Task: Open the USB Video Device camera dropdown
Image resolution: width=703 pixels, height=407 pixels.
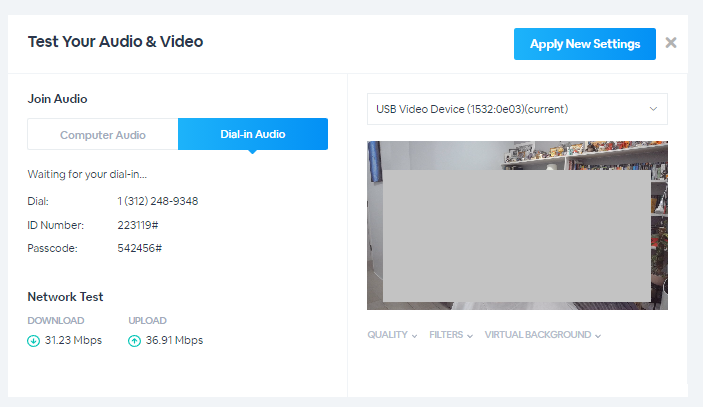Action: click(x=517, y=109)
